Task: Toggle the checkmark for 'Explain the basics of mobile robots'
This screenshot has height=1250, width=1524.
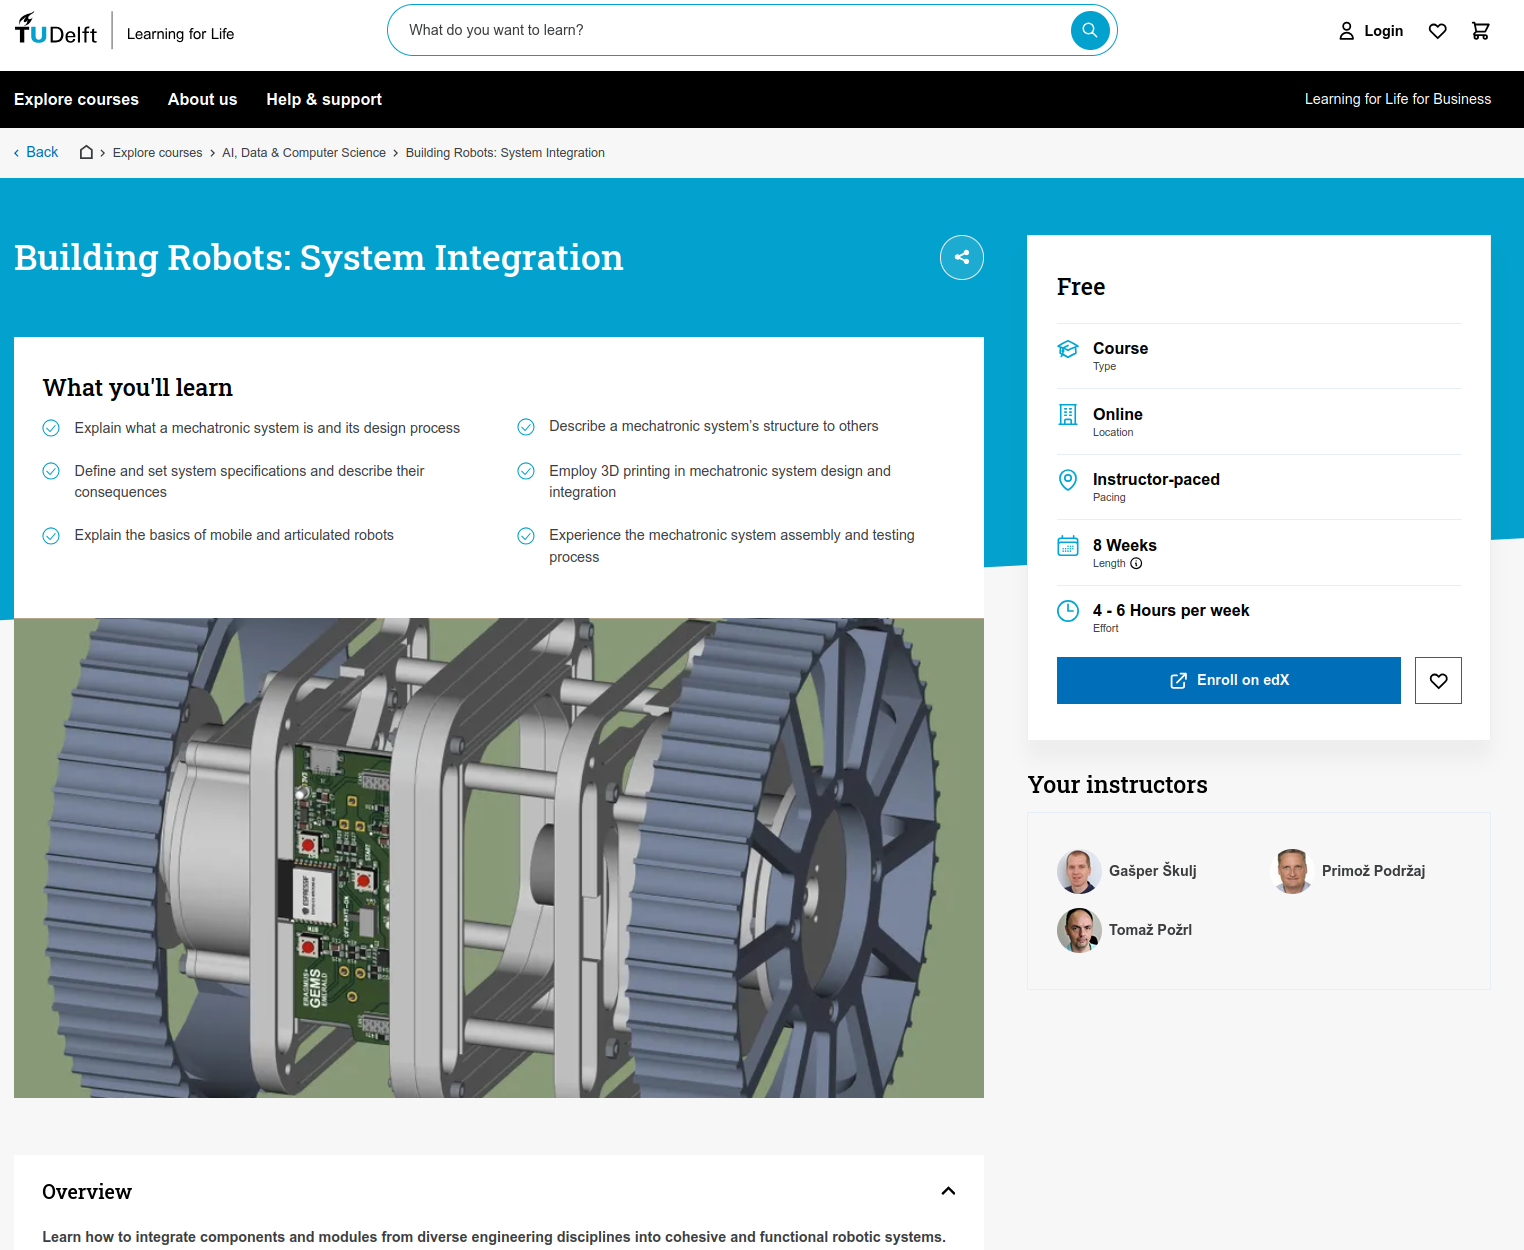Action: (x=51, y=535)
